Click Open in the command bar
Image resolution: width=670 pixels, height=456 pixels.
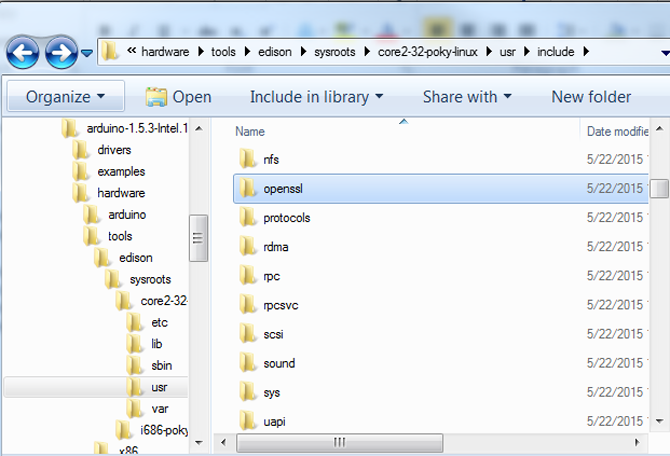coord(179,97)
